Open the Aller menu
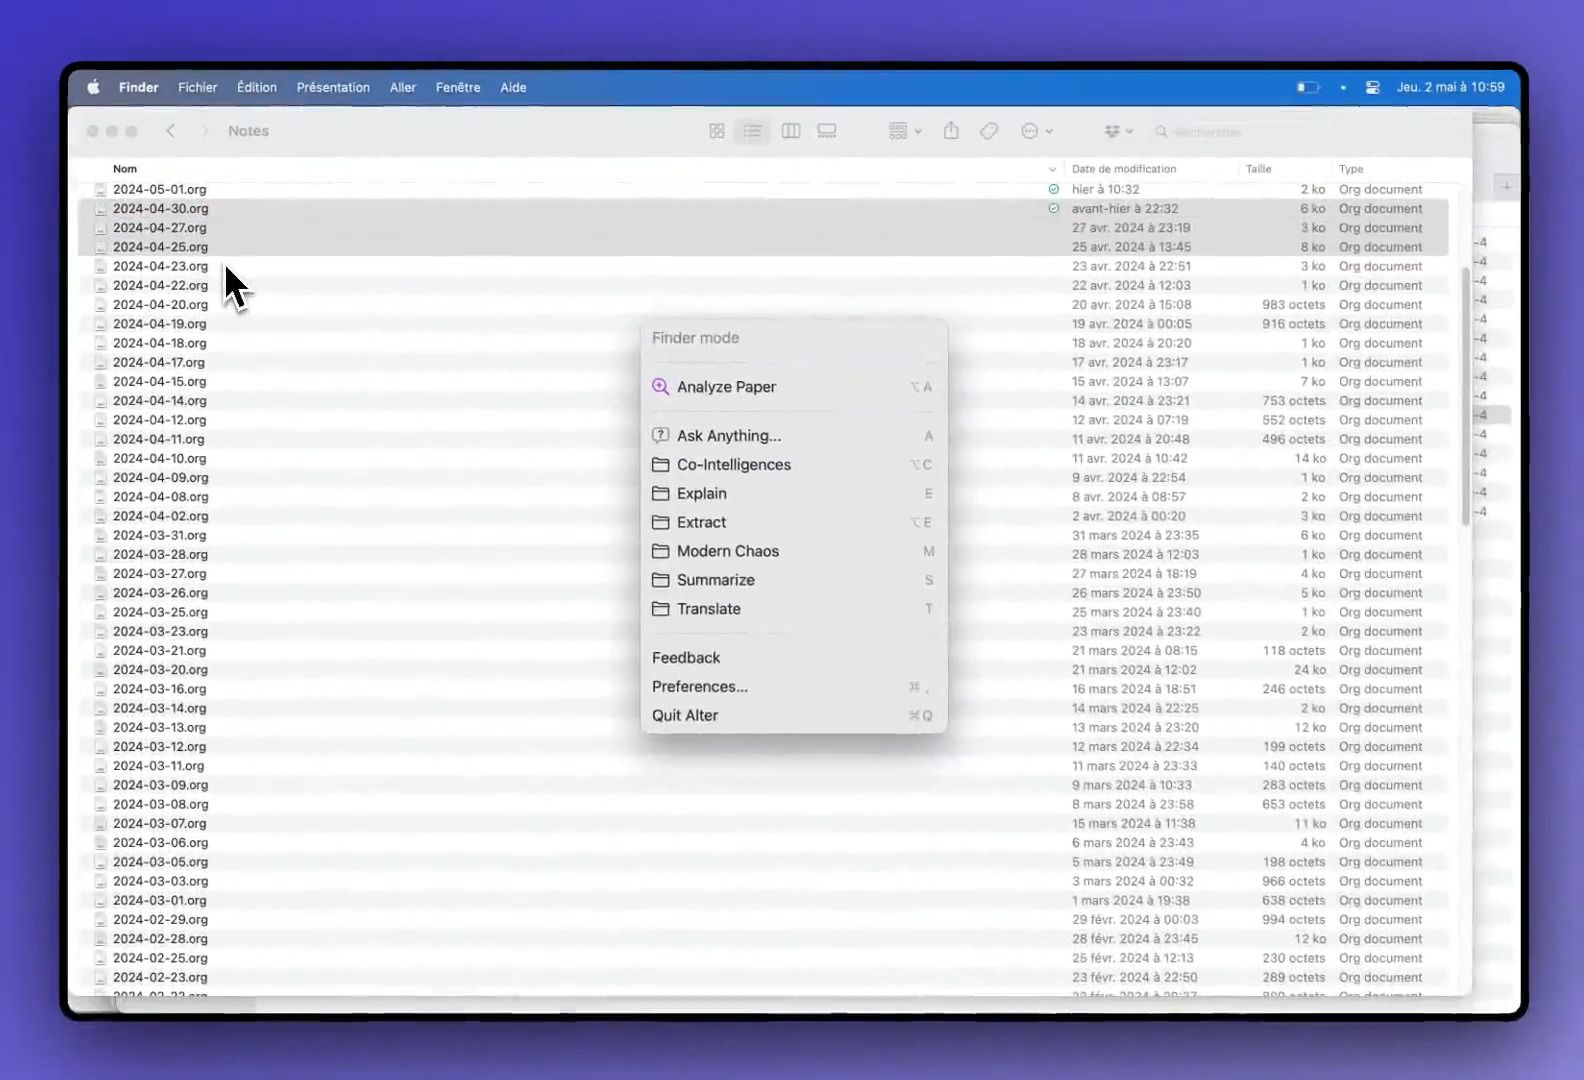This screenshot has height=1080, width=1584. click(403, 87)
